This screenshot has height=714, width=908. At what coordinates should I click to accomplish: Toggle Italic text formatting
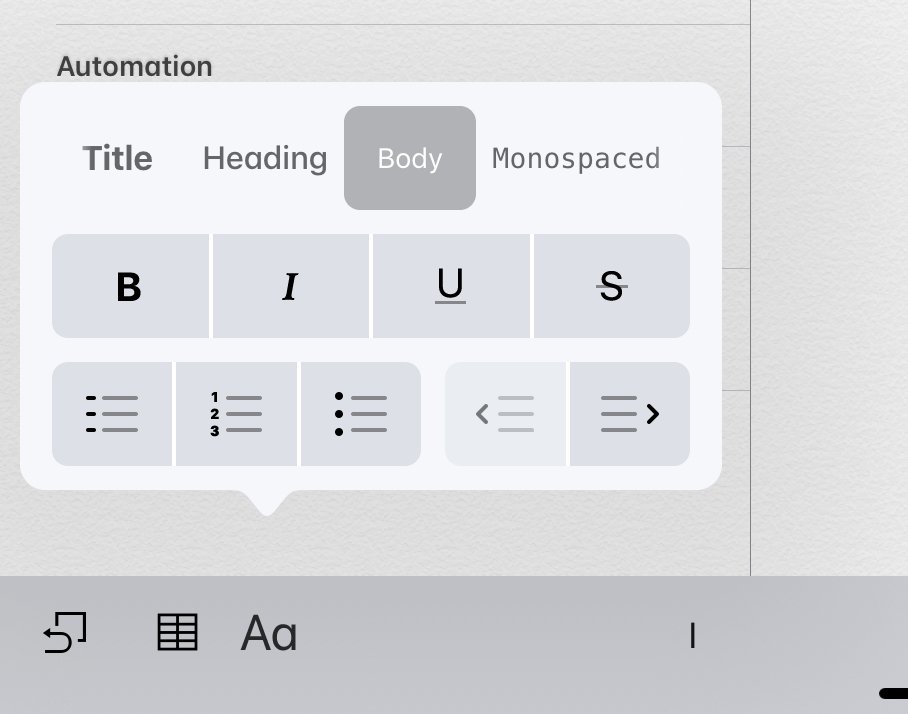[x=291, y=286]
